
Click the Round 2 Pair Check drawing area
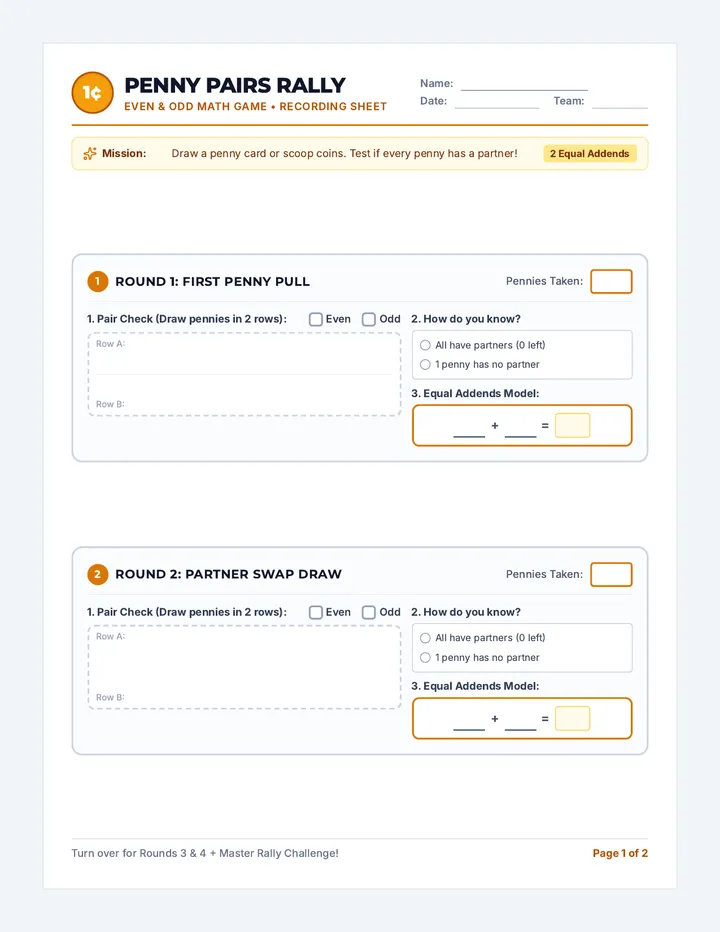pyautogui.click(x=244, y=667)
